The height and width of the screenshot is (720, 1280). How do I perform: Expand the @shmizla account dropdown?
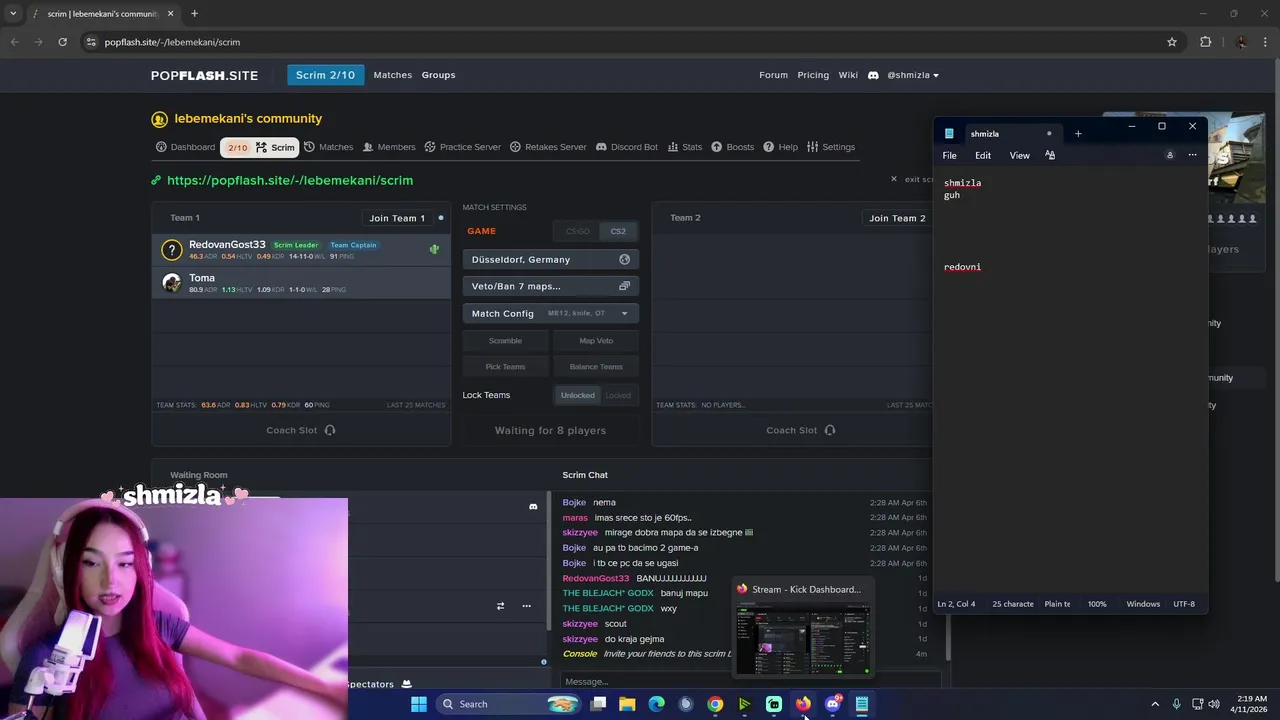(x=913, y=75)
